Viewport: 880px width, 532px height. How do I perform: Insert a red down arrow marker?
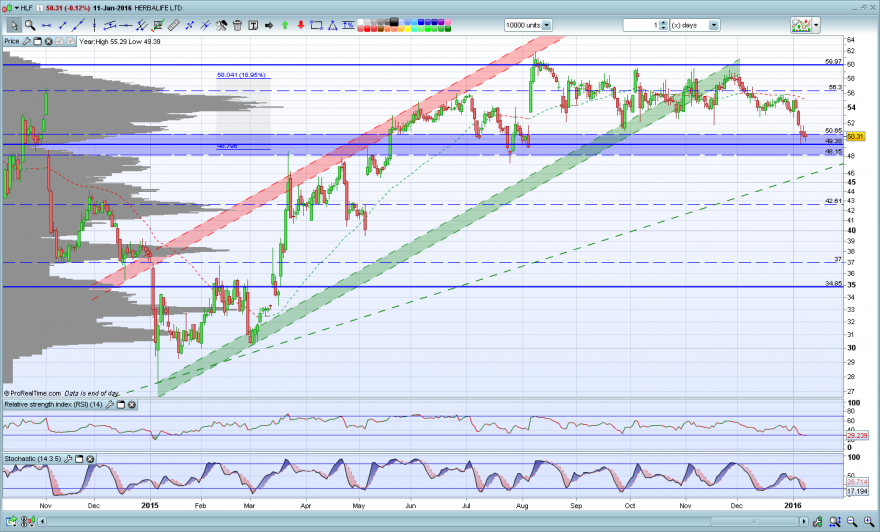(301, 25)
